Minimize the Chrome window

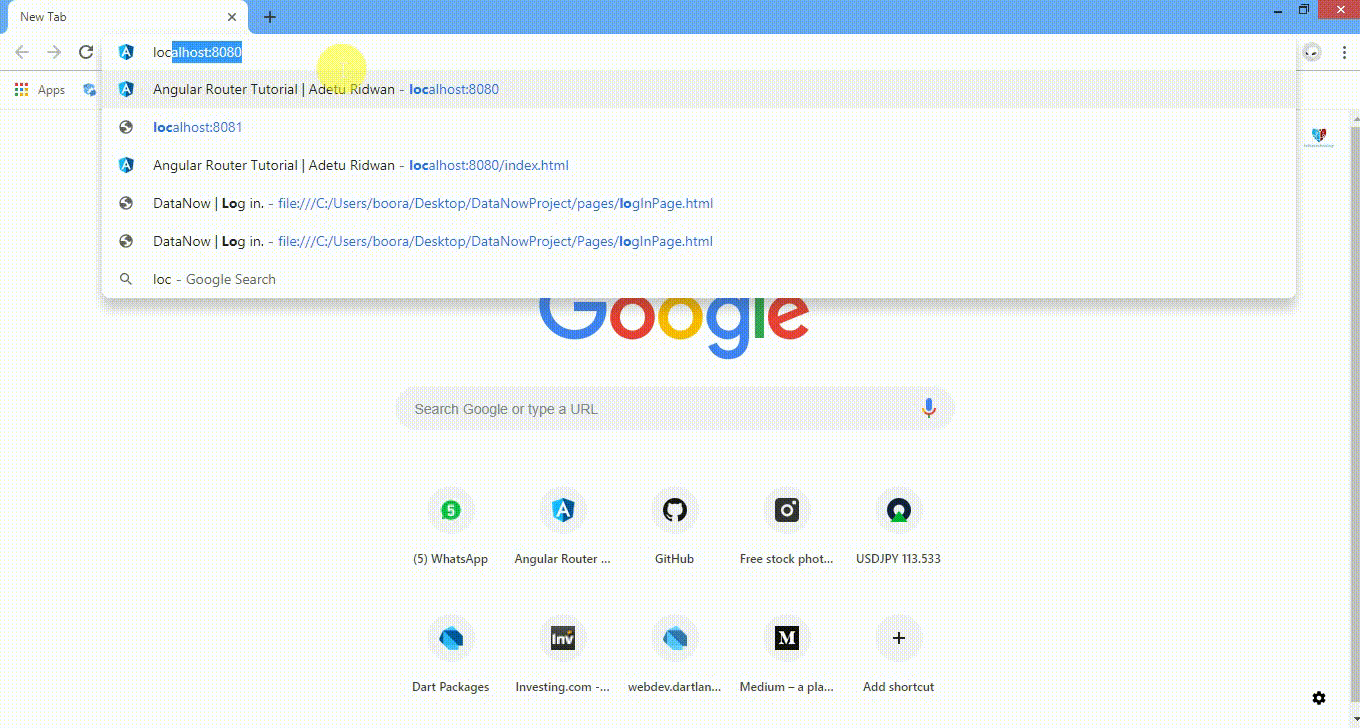click(x=1277, y=10)
